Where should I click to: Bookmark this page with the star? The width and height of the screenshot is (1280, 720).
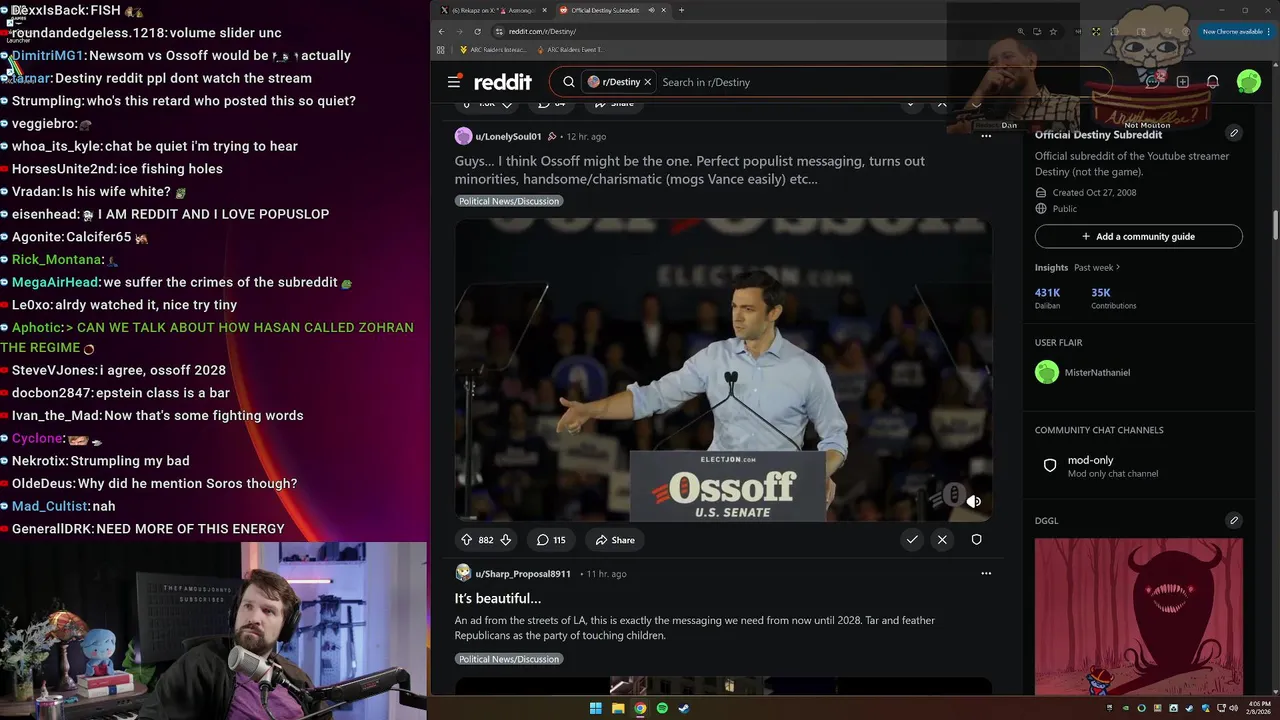[1053, 31]
